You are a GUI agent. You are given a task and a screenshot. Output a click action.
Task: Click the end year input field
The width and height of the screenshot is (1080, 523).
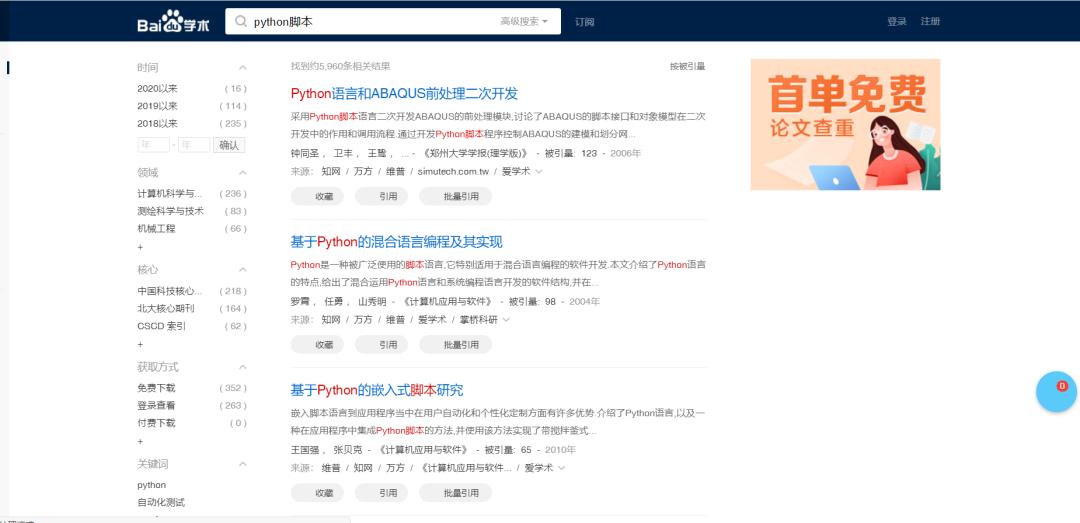(x=194, y=145)
